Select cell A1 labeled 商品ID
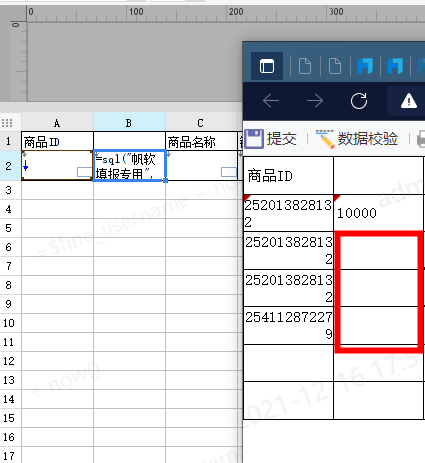425x463 pixels. tap(57, 141)
